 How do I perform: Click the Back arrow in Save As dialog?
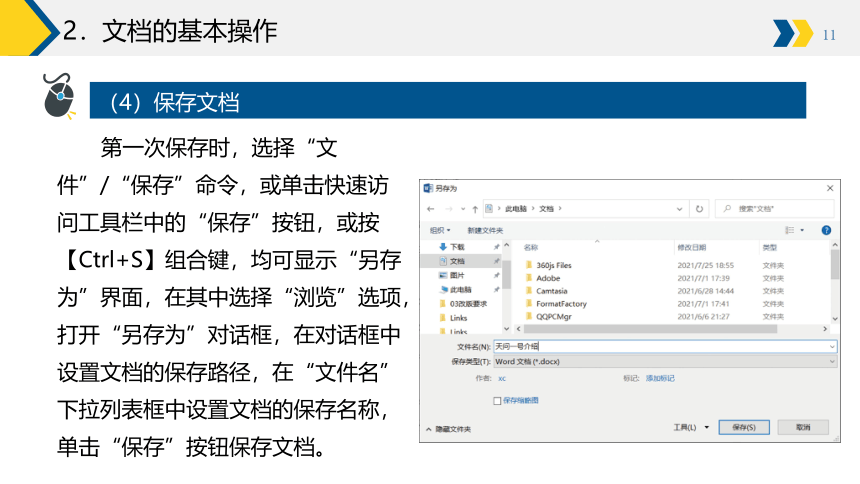click(431, 209)
